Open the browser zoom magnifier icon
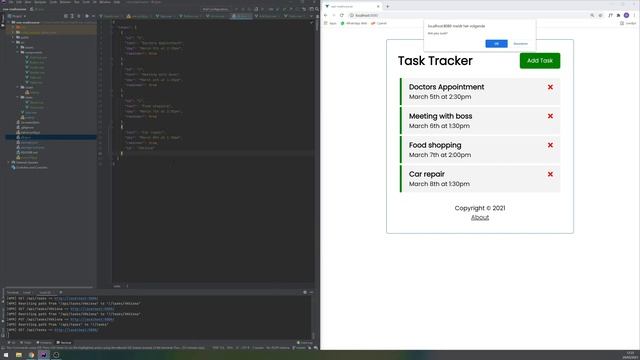The image size is (640, 360). coord(592,15)
